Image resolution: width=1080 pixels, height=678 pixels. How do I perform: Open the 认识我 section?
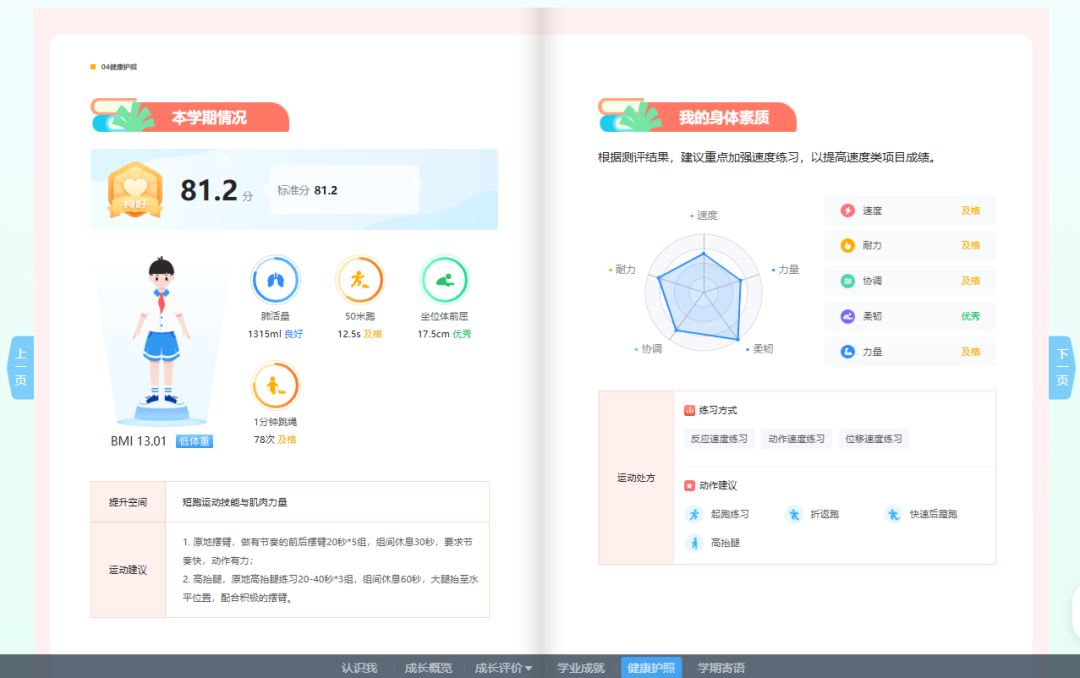point(358,666)
